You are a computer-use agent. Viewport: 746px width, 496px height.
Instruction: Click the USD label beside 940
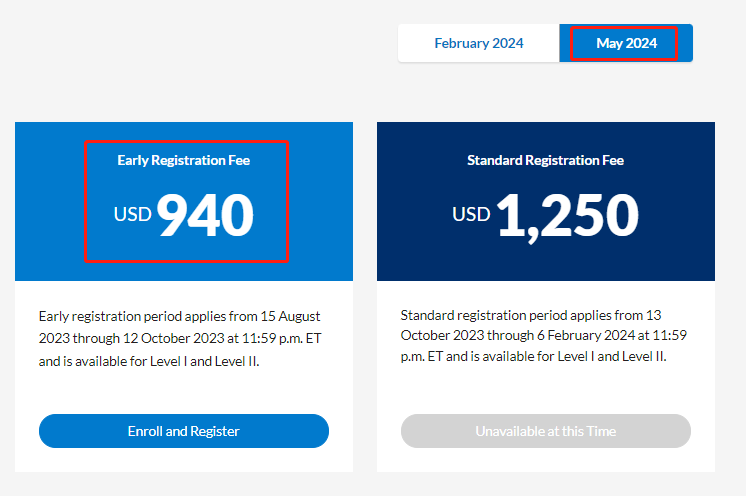[132, 214]
